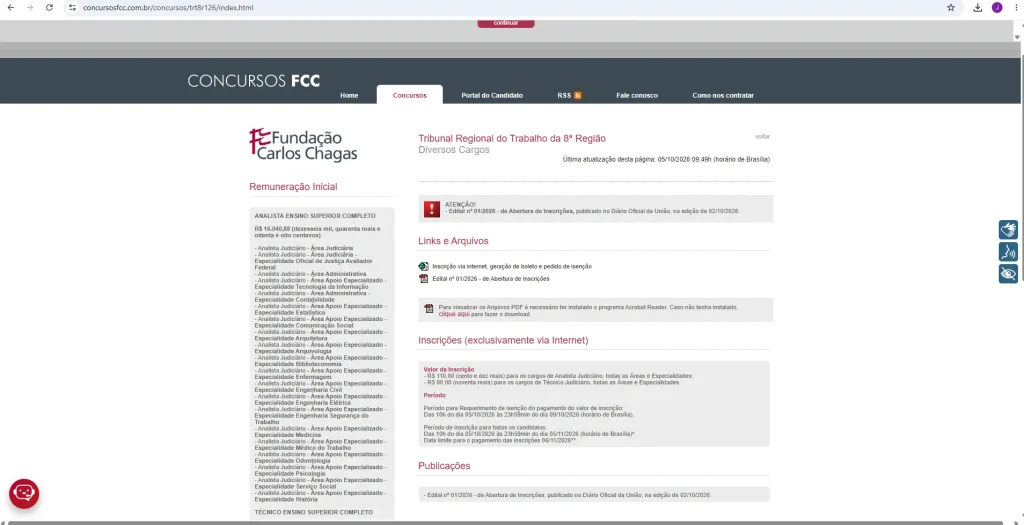Open the RSS menu item
This screenshot has width=1024, height=525.
pos(564,95)
